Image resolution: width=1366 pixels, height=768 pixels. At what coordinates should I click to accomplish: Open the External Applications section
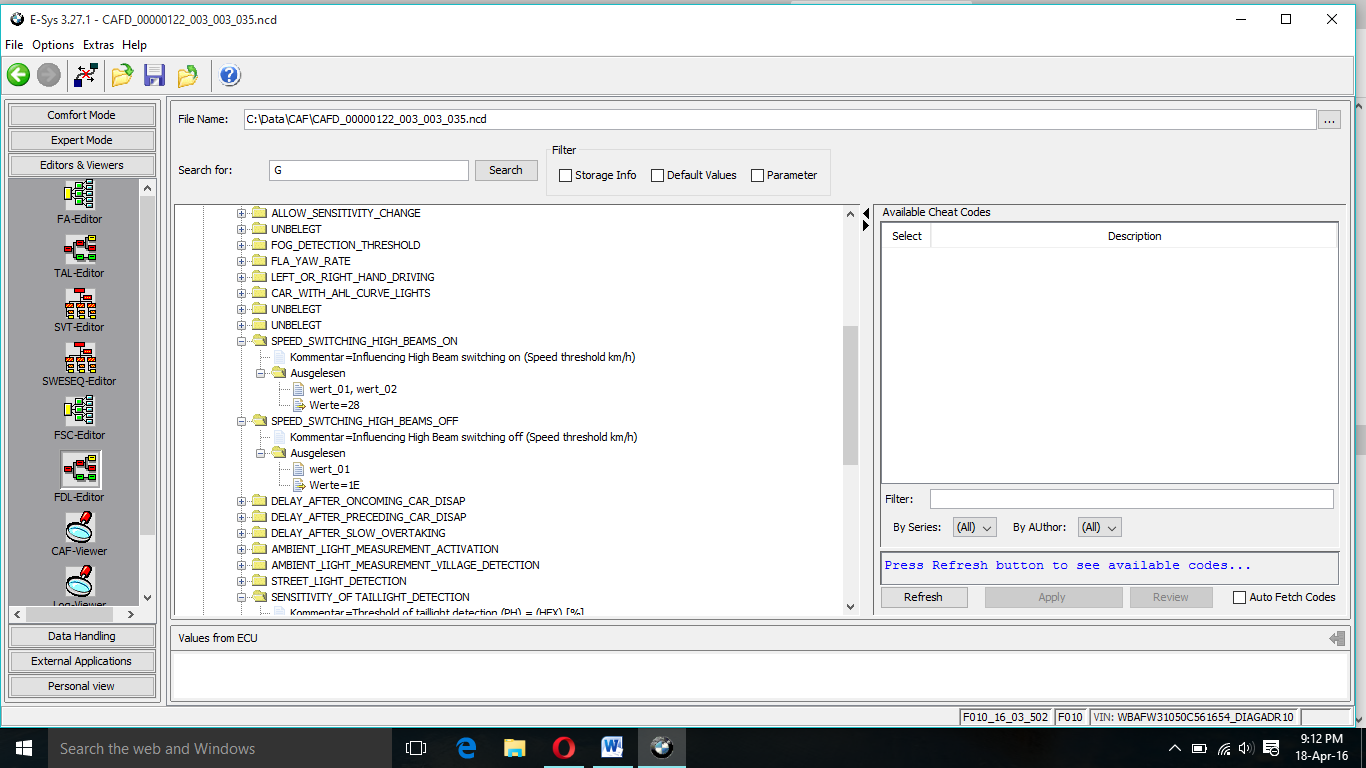coord(82,661)
